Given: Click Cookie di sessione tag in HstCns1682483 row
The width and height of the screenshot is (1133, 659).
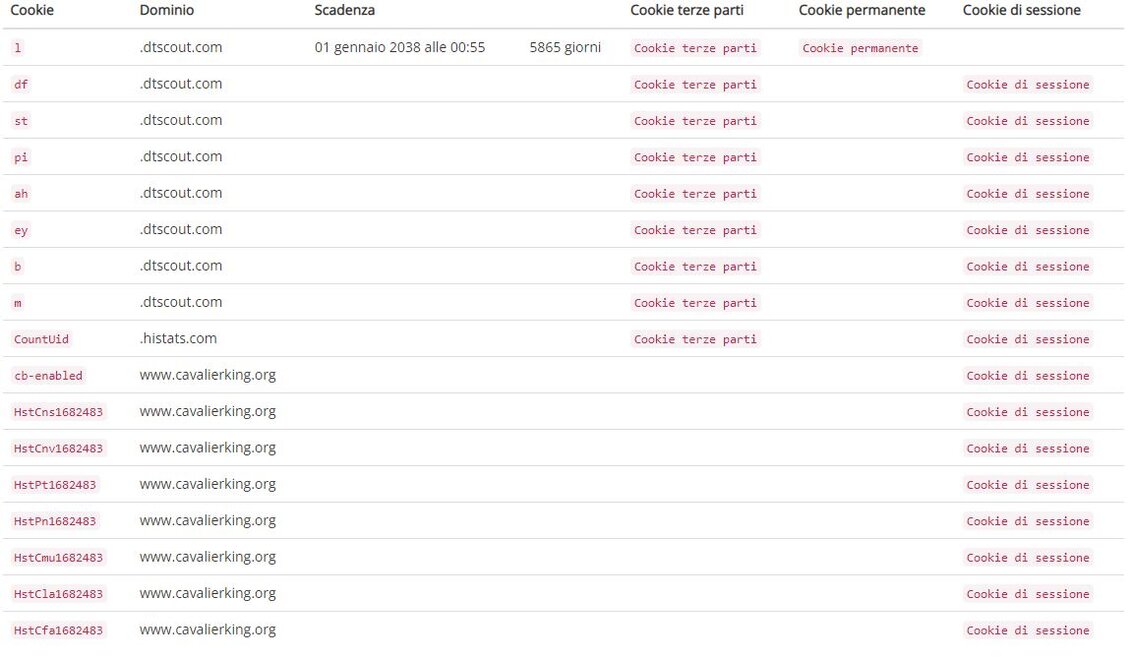Looking at the screenshot, I should (1028, 412).
